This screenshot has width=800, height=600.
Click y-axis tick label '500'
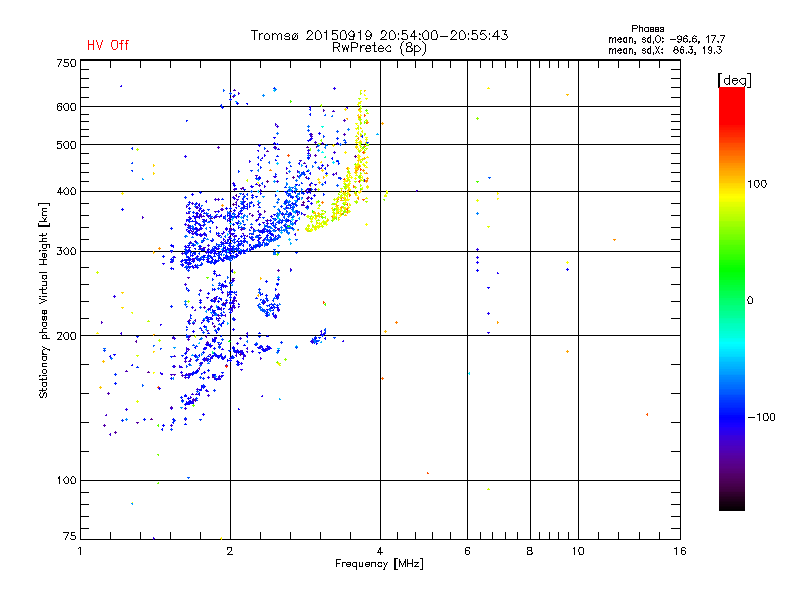pyautogui.click(x=66, y=145)
